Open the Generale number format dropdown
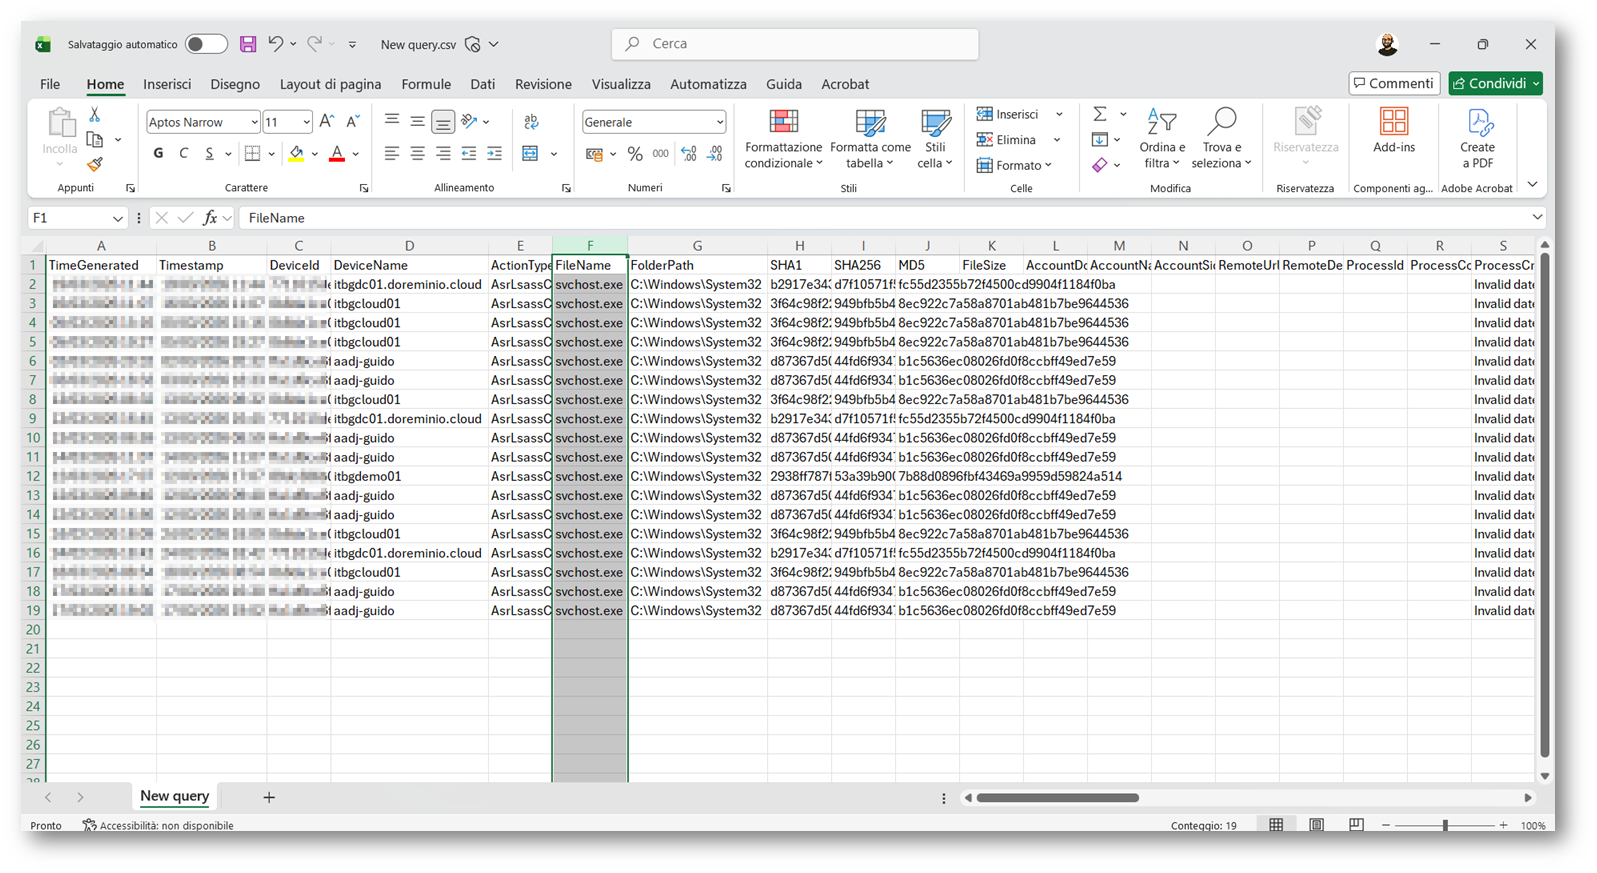Viewport: 1597px width, 873px height. click(719, 122)
